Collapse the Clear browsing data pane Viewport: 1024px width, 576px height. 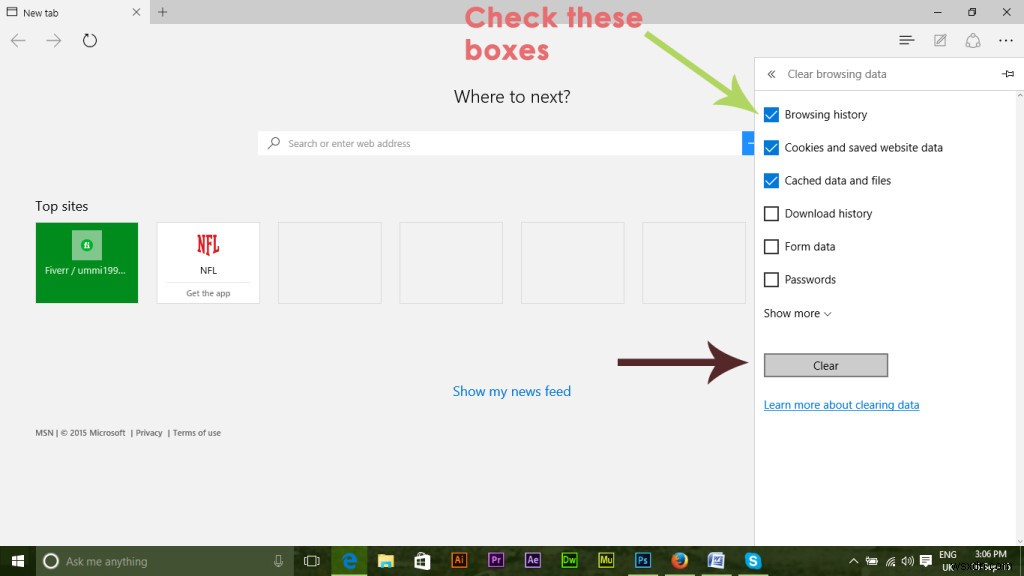coord(770,73)
